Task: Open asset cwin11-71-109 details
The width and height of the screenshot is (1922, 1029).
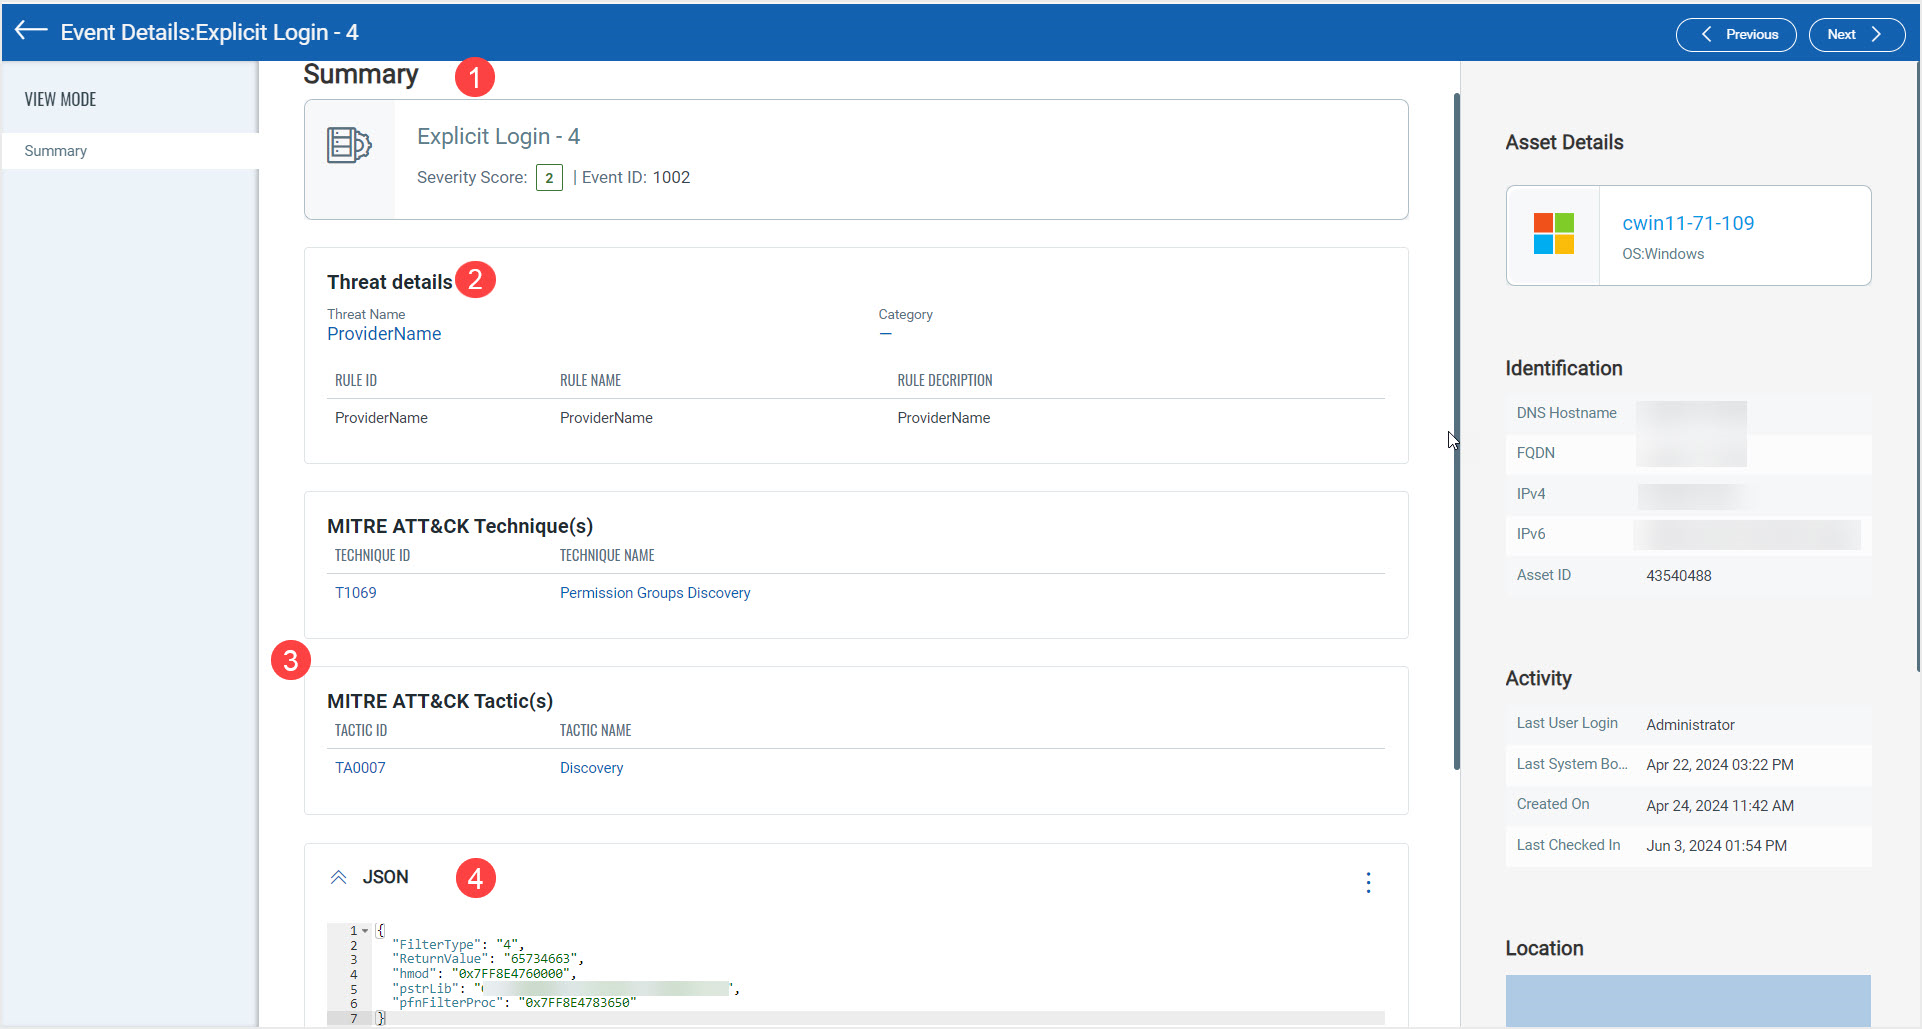Action: pyautogui.click(x=1688, y=223)
